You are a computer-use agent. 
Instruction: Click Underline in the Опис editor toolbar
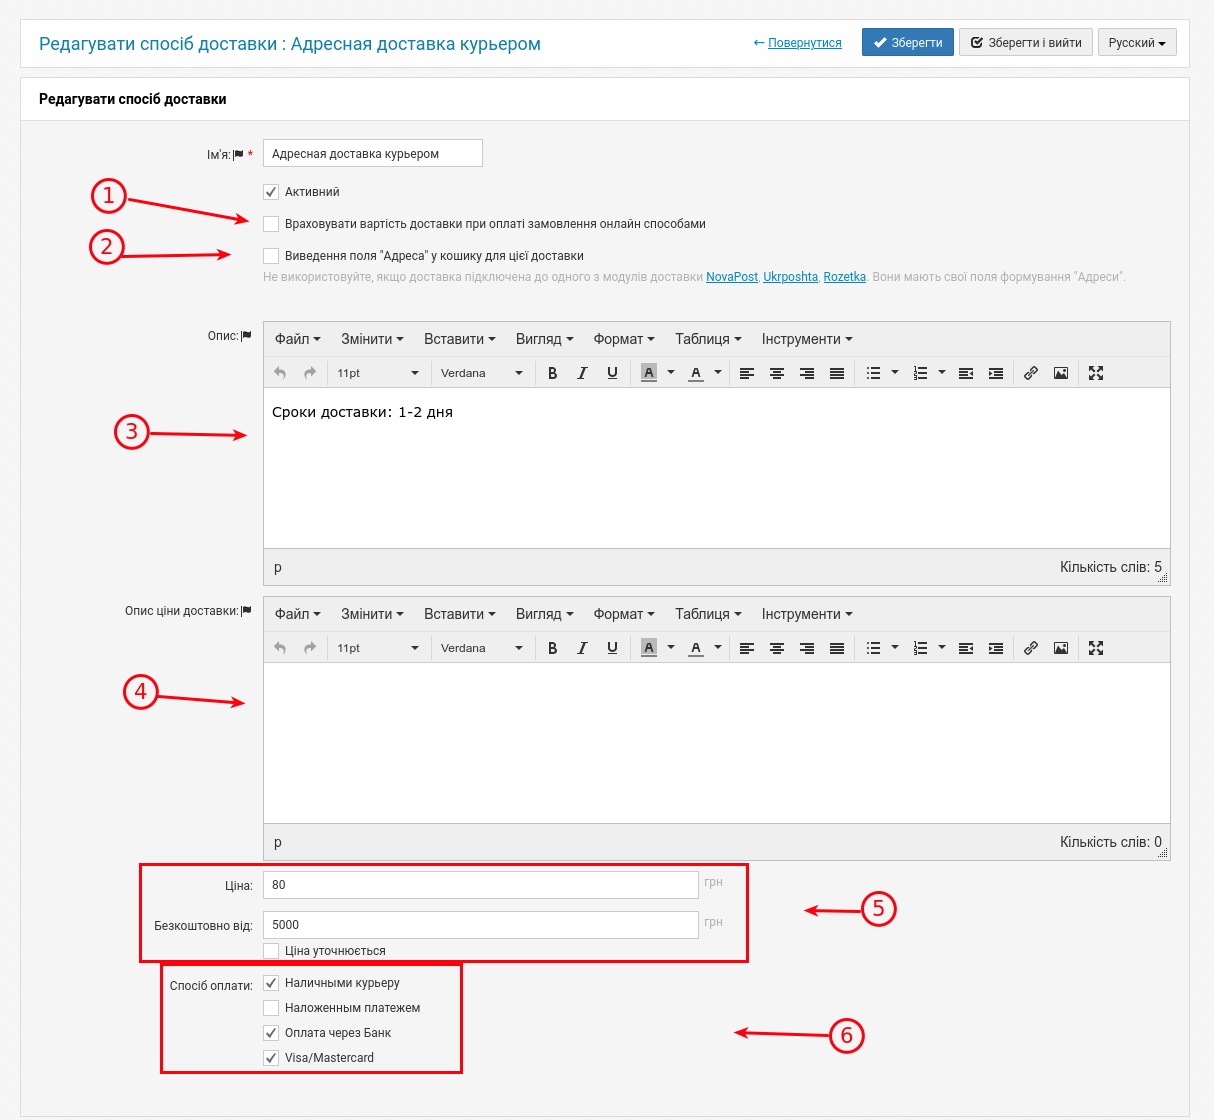[612, 373]
